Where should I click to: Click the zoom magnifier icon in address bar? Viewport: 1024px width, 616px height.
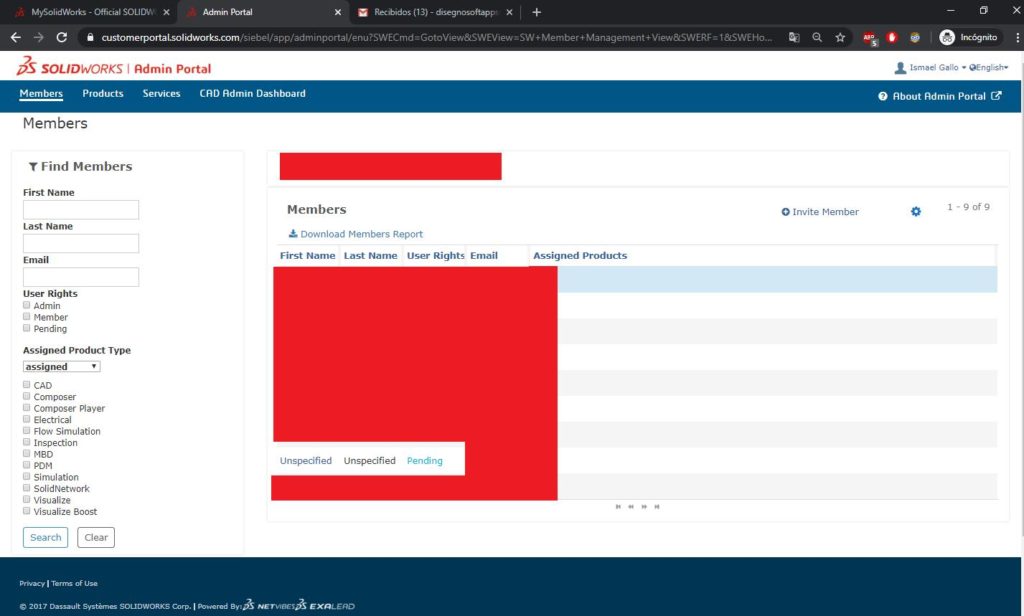pyautogui.click(x=817, y=37)
